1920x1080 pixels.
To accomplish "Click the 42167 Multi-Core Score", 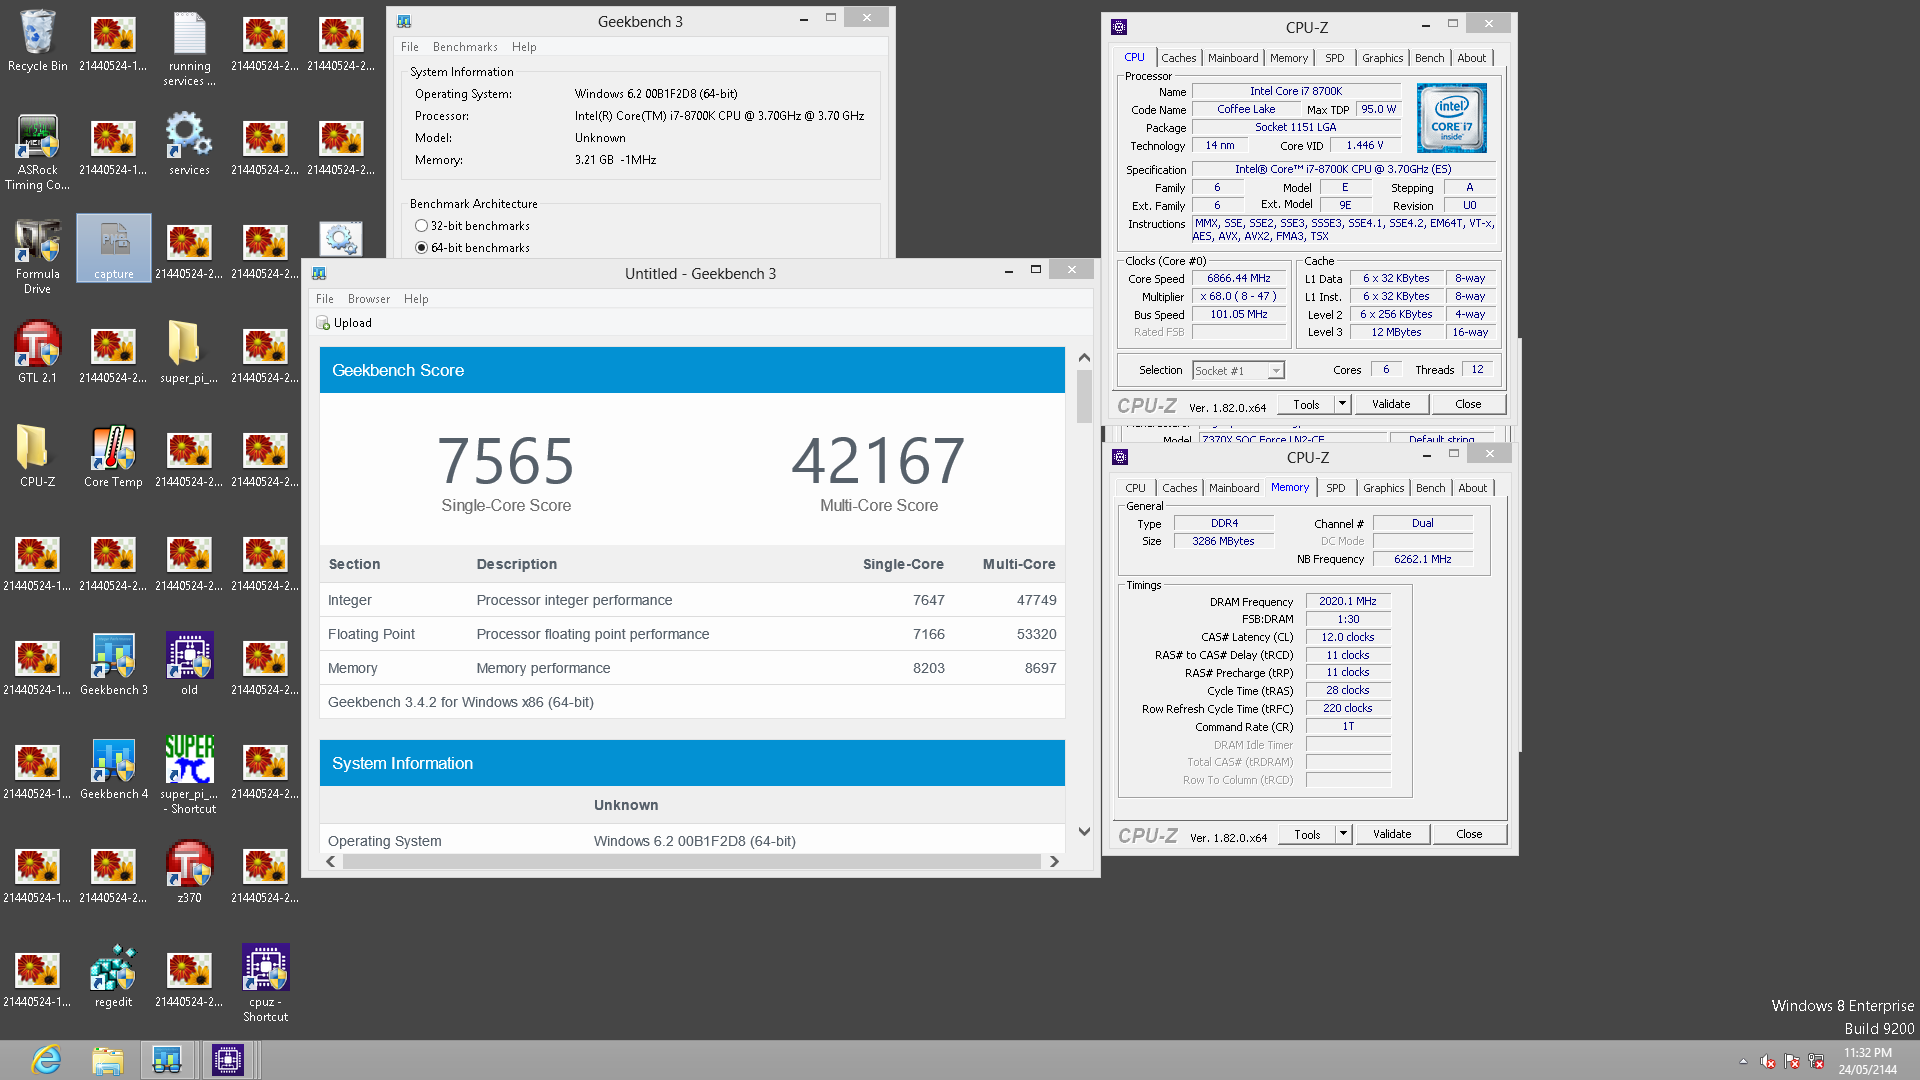I will 879,460.
